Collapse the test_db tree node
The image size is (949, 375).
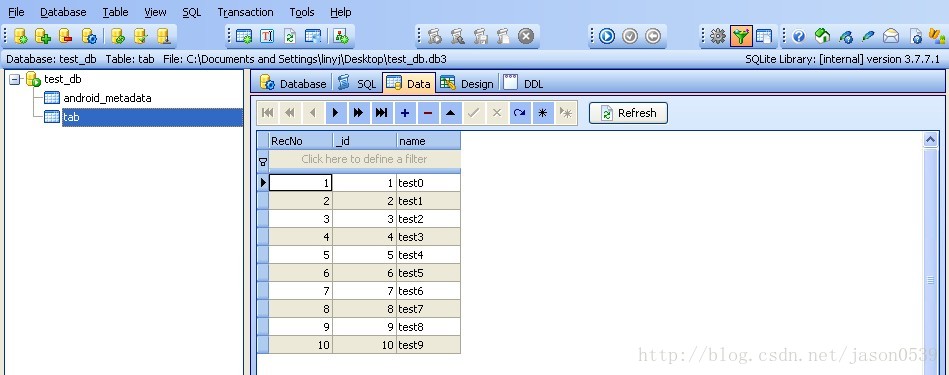15,79
